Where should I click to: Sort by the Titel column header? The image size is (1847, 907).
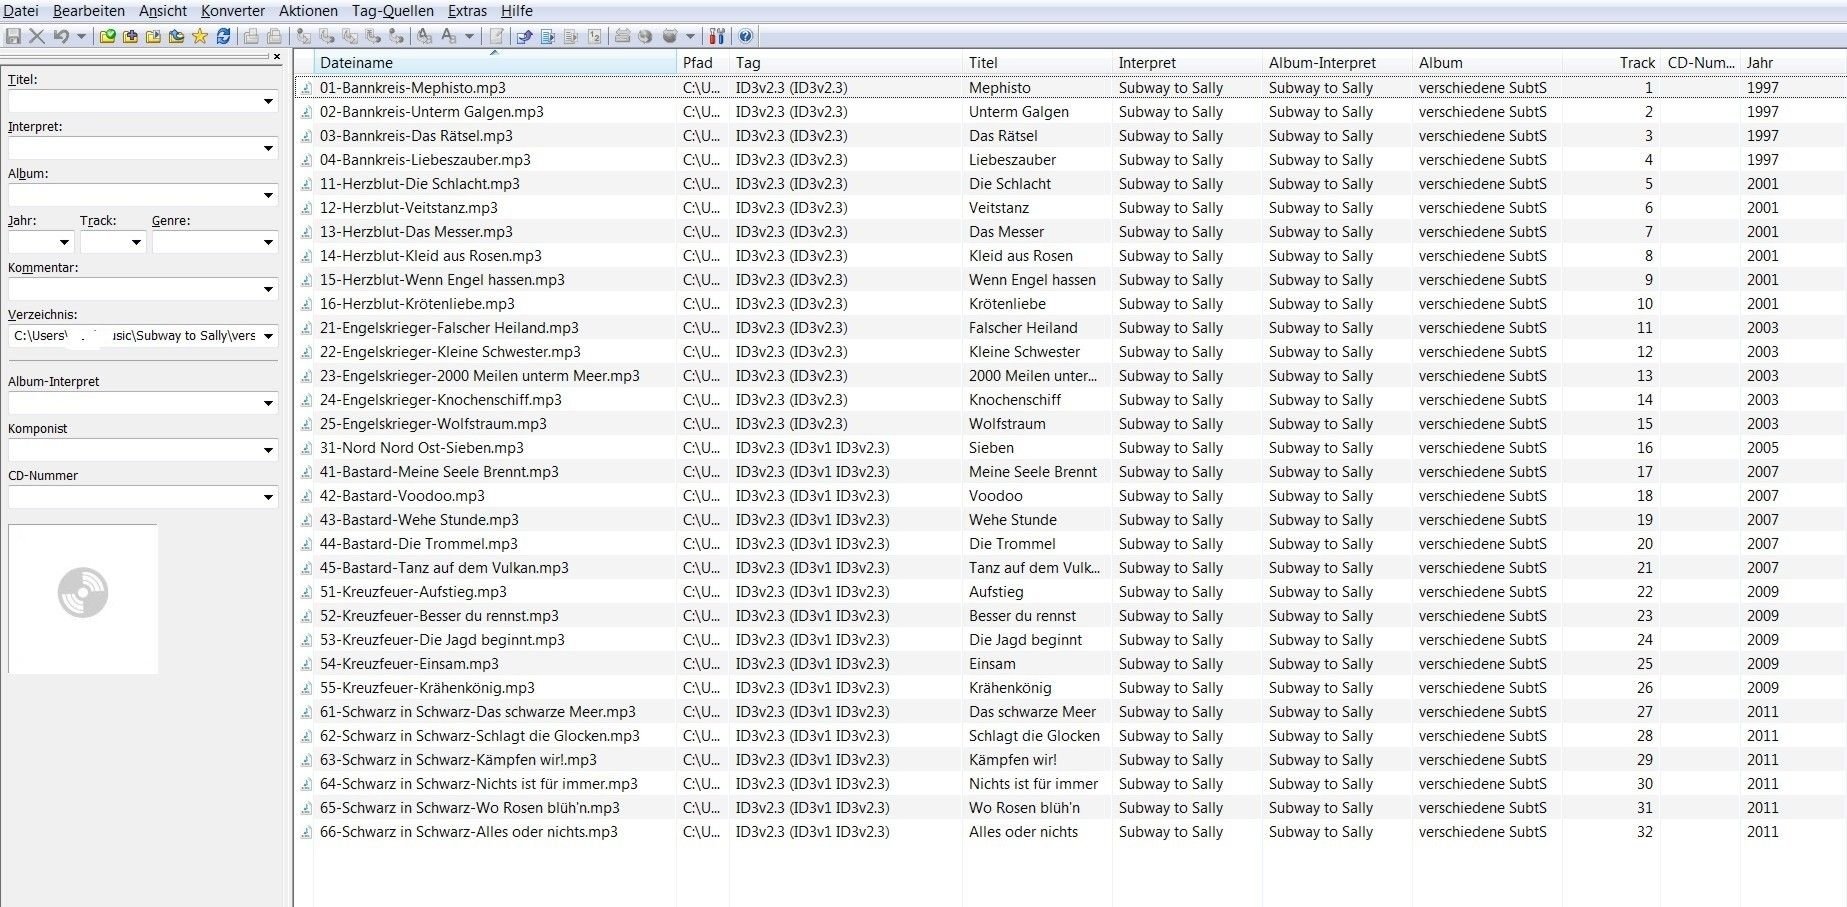click(1037, 62)
